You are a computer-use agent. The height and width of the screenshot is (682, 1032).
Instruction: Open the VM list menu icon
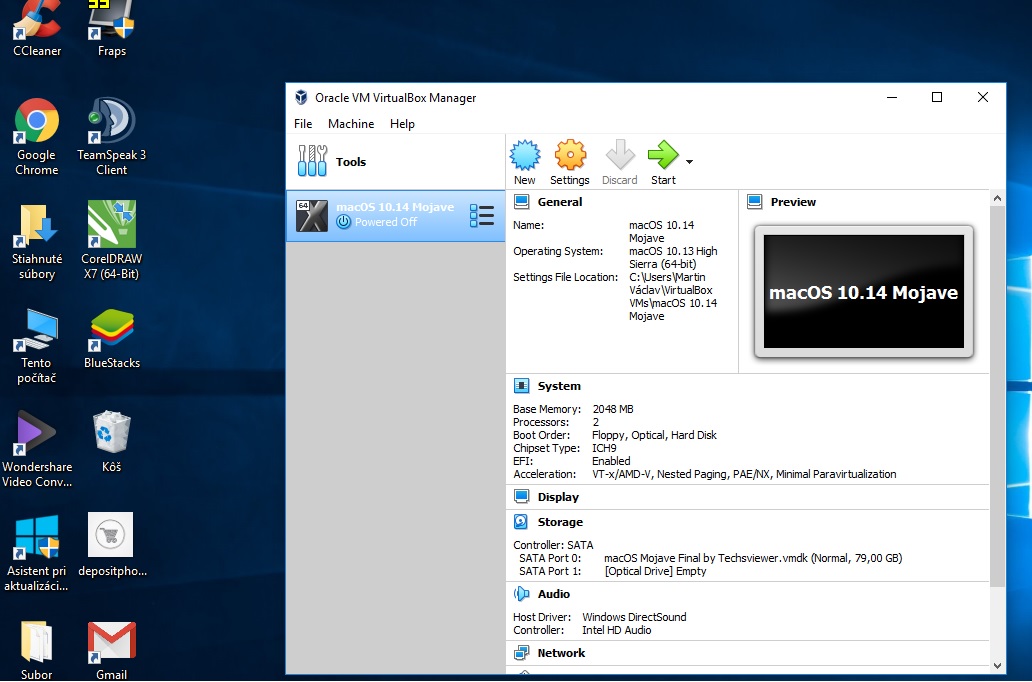[x=482, y=215]
